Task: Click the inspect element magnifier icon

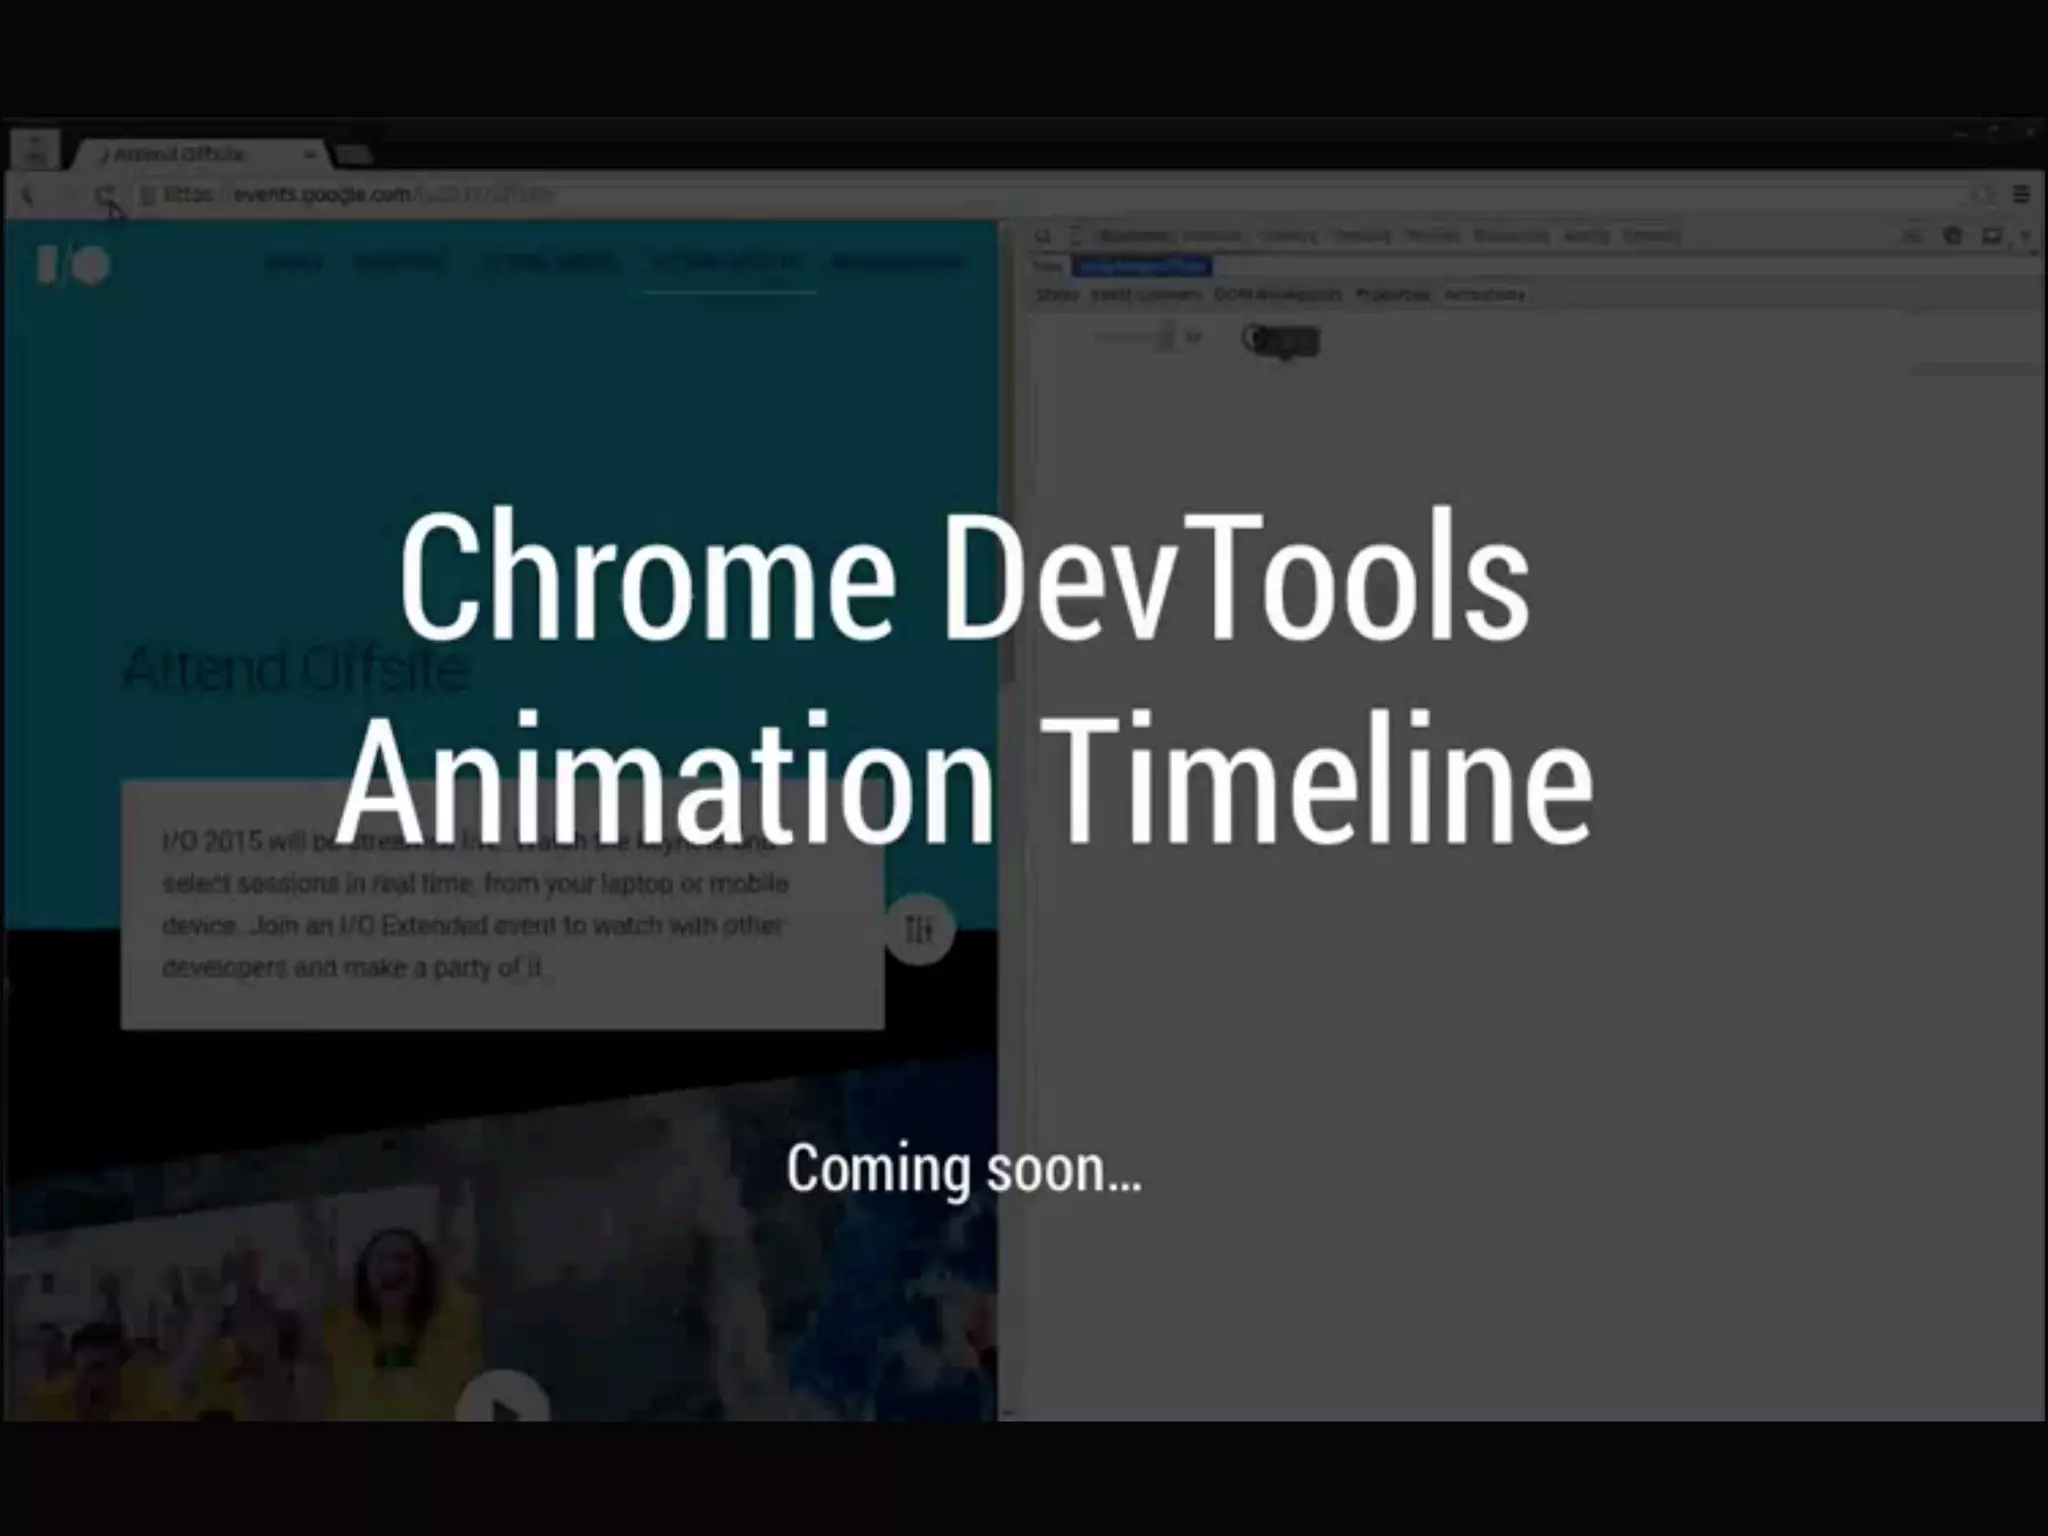Action: pyautogui.click(x=1043, y=237)
